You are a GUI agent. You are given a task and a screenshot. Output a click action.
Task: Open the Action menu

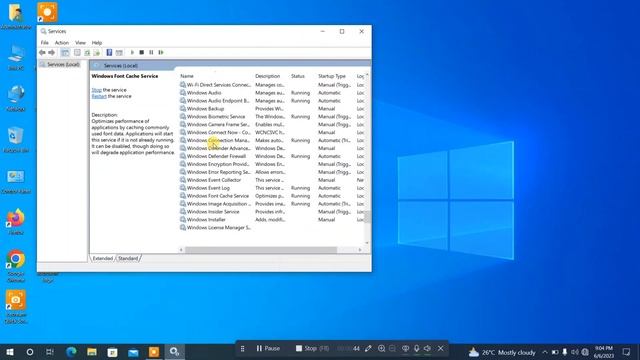click(x=62, y=42)
